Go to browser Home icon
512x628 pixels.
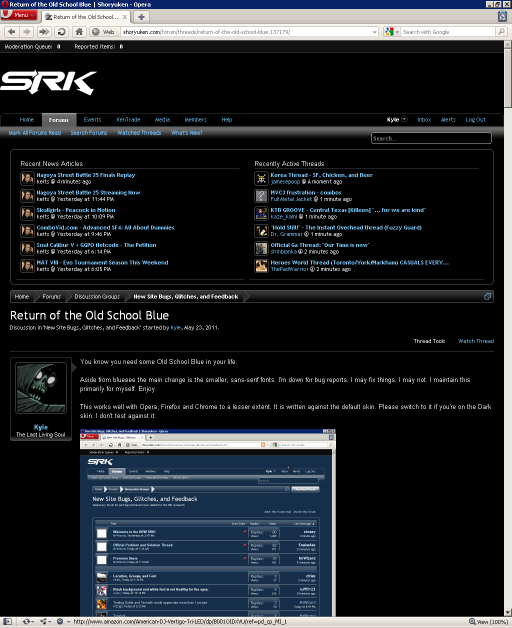pos(79,32)
